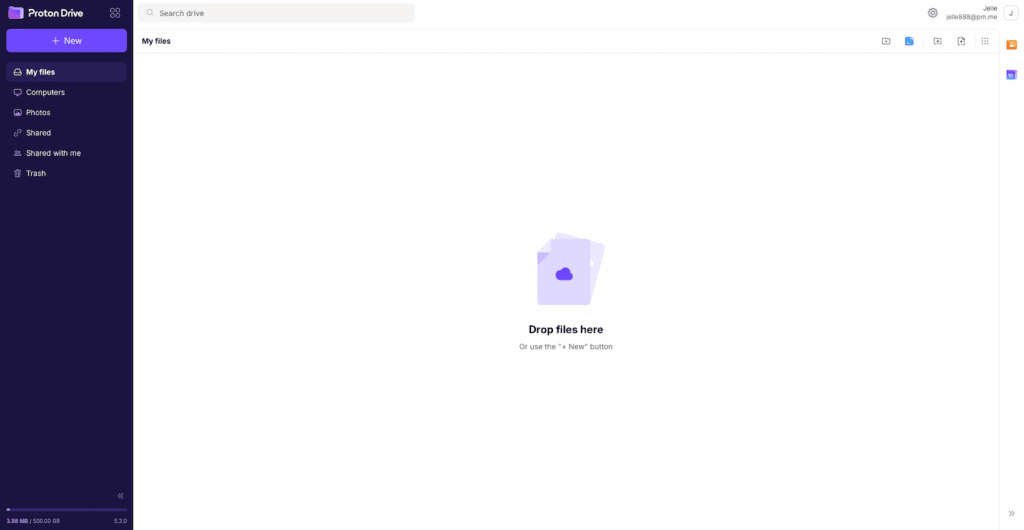Open the Trash folder
1024x530 pixels.
click(36, 173)
